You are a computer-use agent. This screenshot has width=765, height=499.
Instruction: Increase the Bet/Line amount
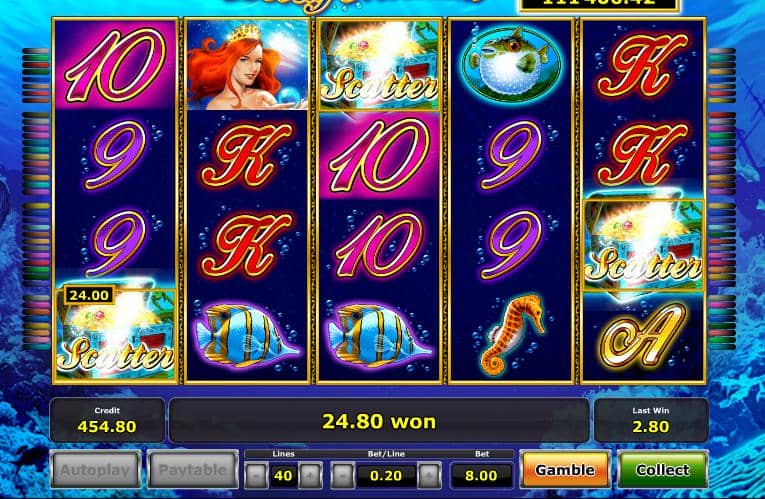[x=429, y=475]
